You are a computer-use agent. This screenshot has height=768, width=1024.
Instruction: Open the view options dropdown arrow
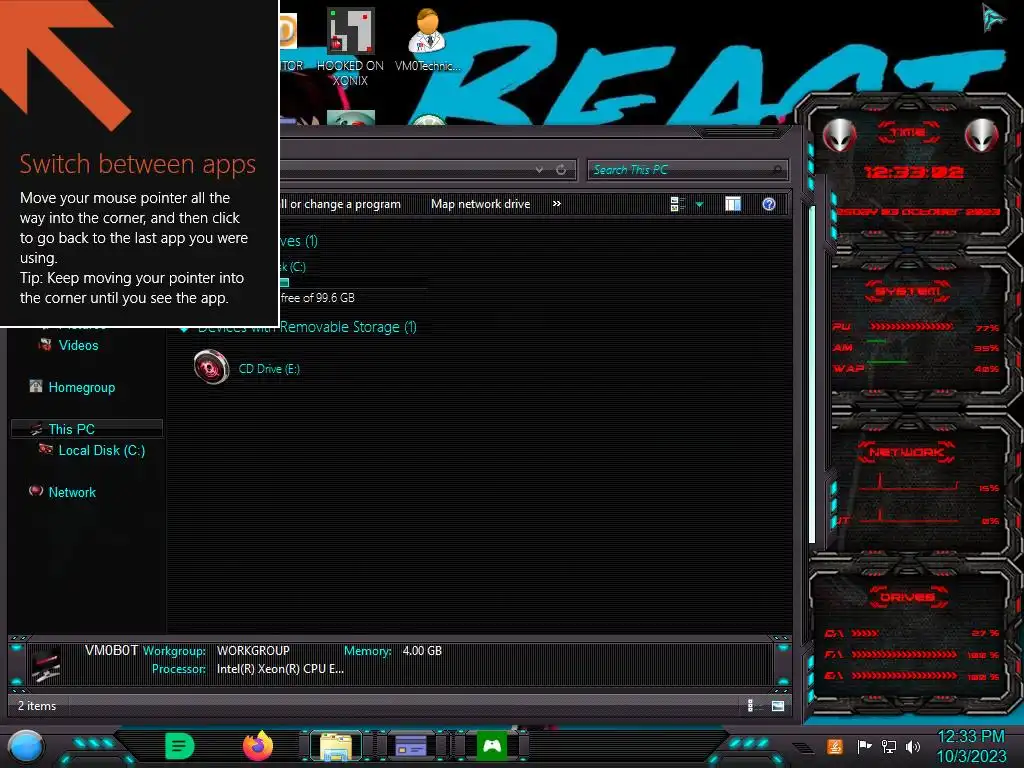699,205
